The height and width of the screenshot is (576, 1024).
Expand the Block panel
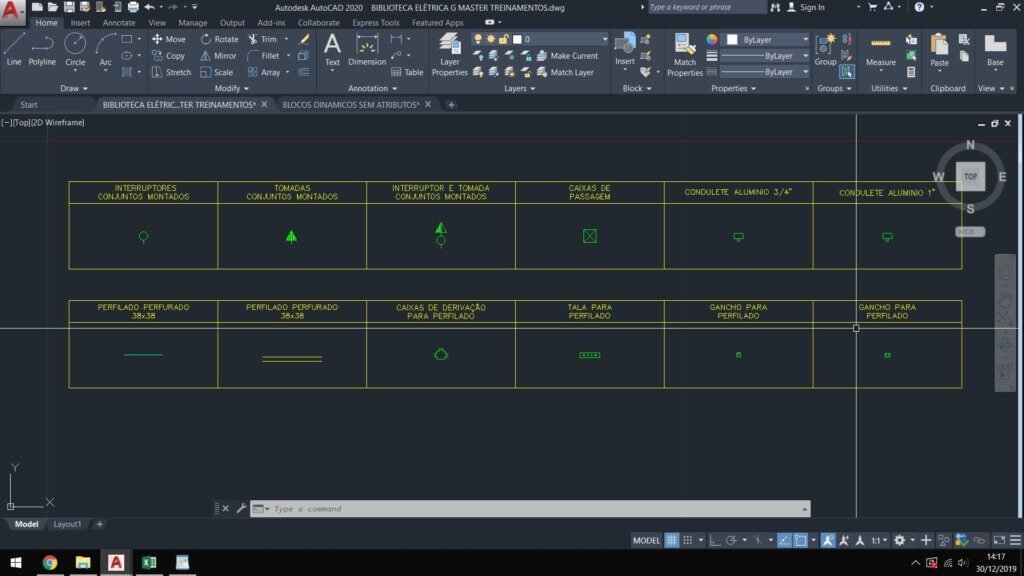[x=637, y=88]
